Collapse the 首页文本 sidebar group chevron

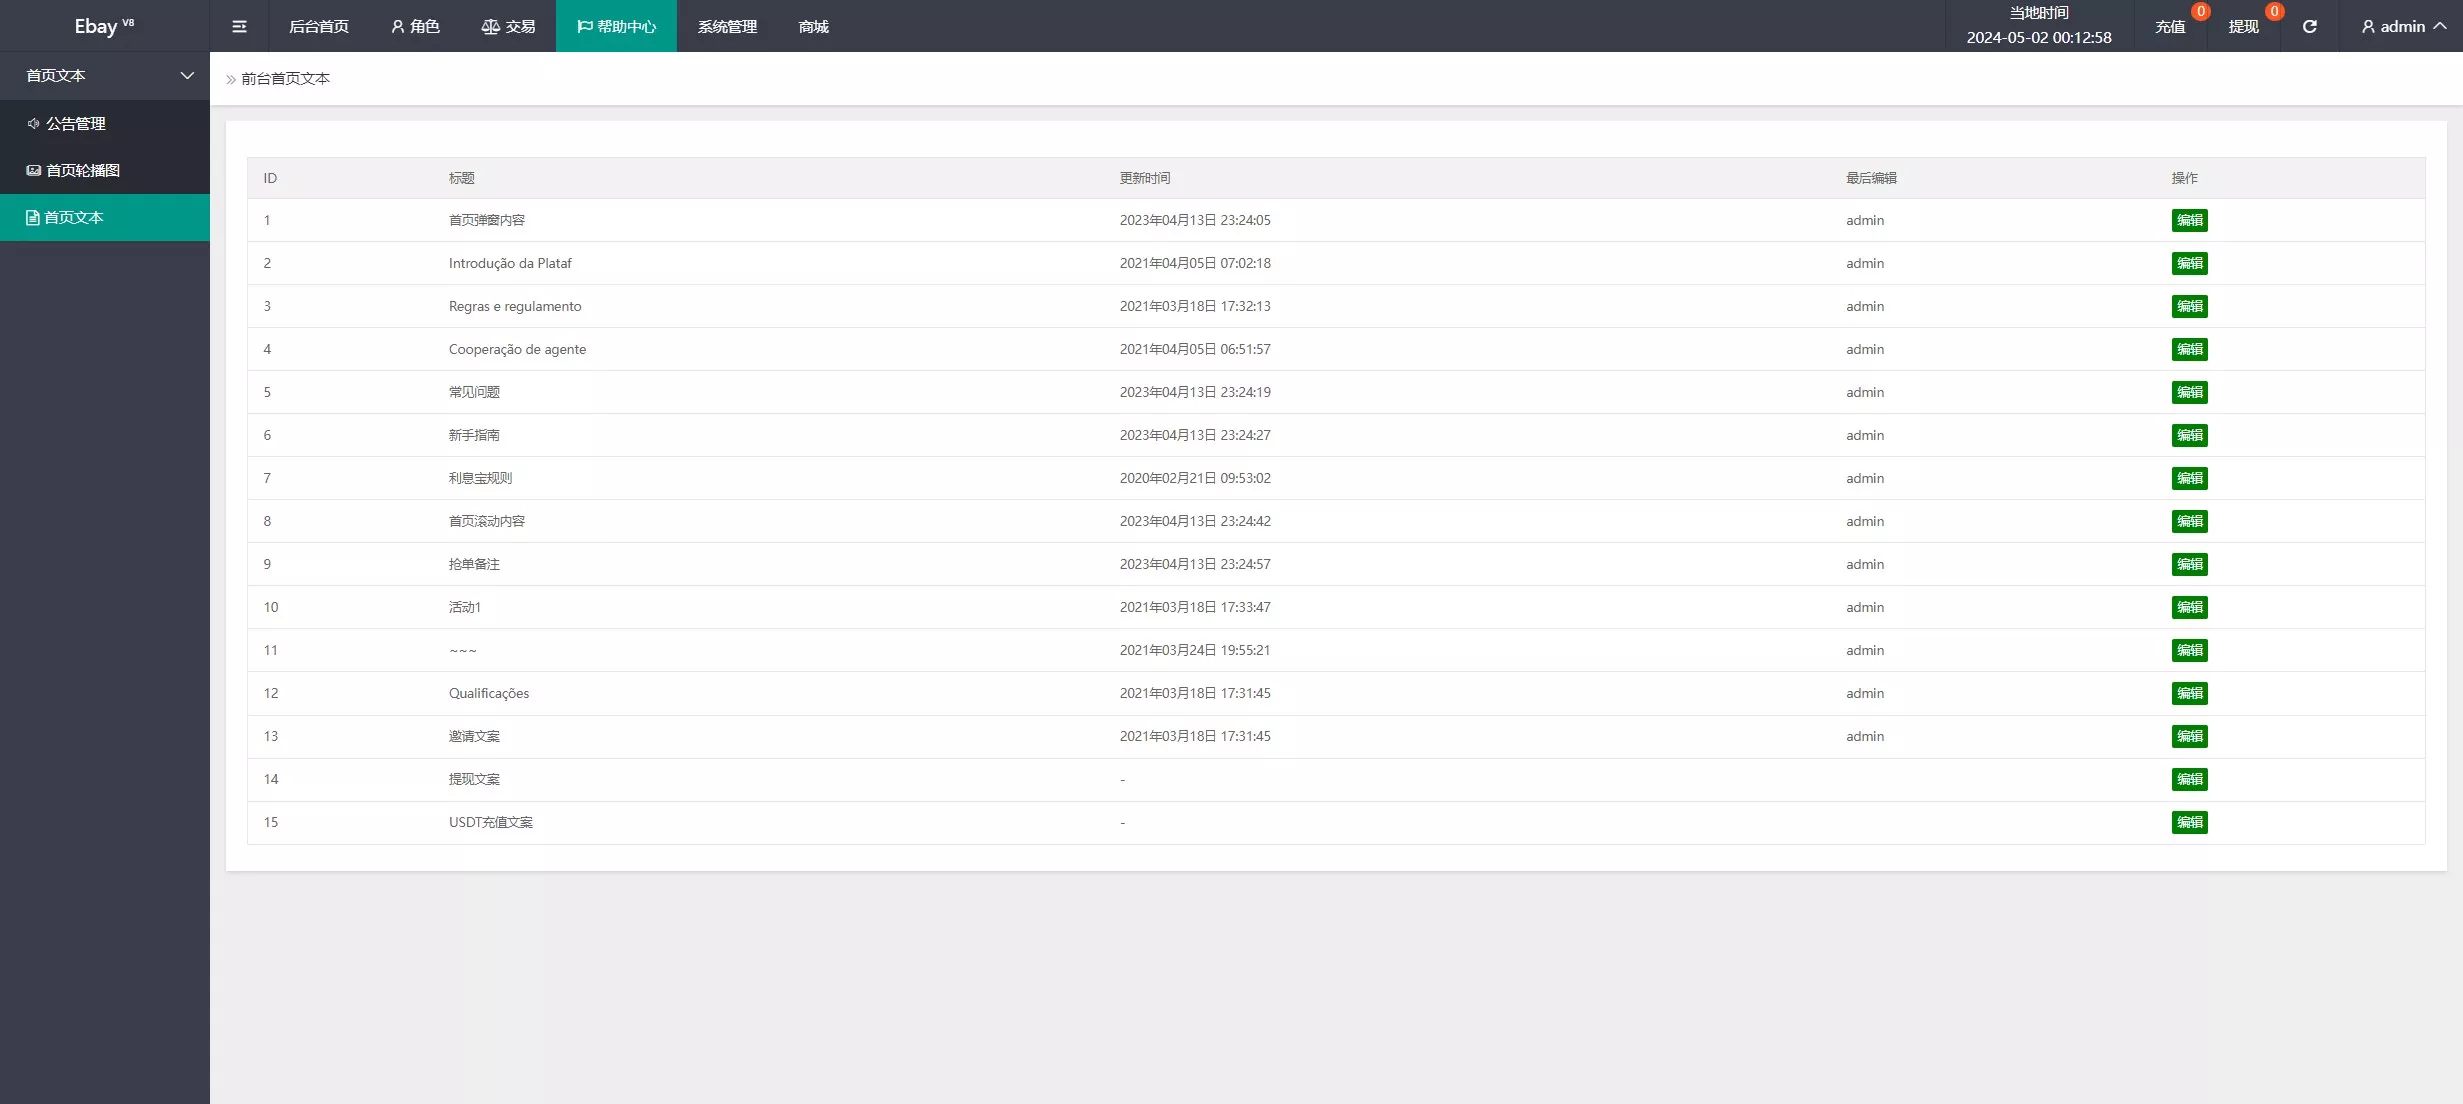(x=187, y=75)
